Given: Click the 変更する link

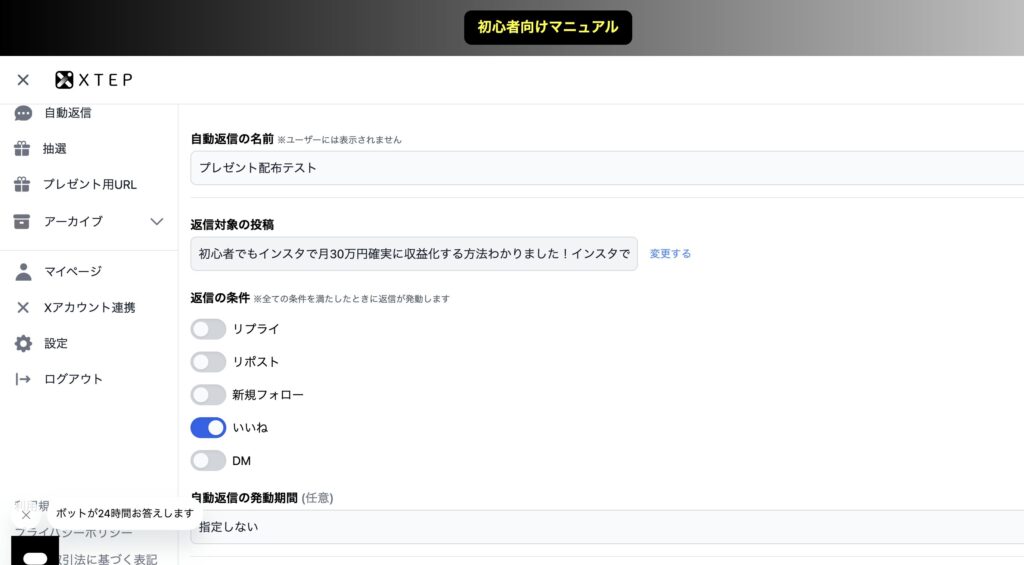Looking at the screenshot, I should click(670, 254).
